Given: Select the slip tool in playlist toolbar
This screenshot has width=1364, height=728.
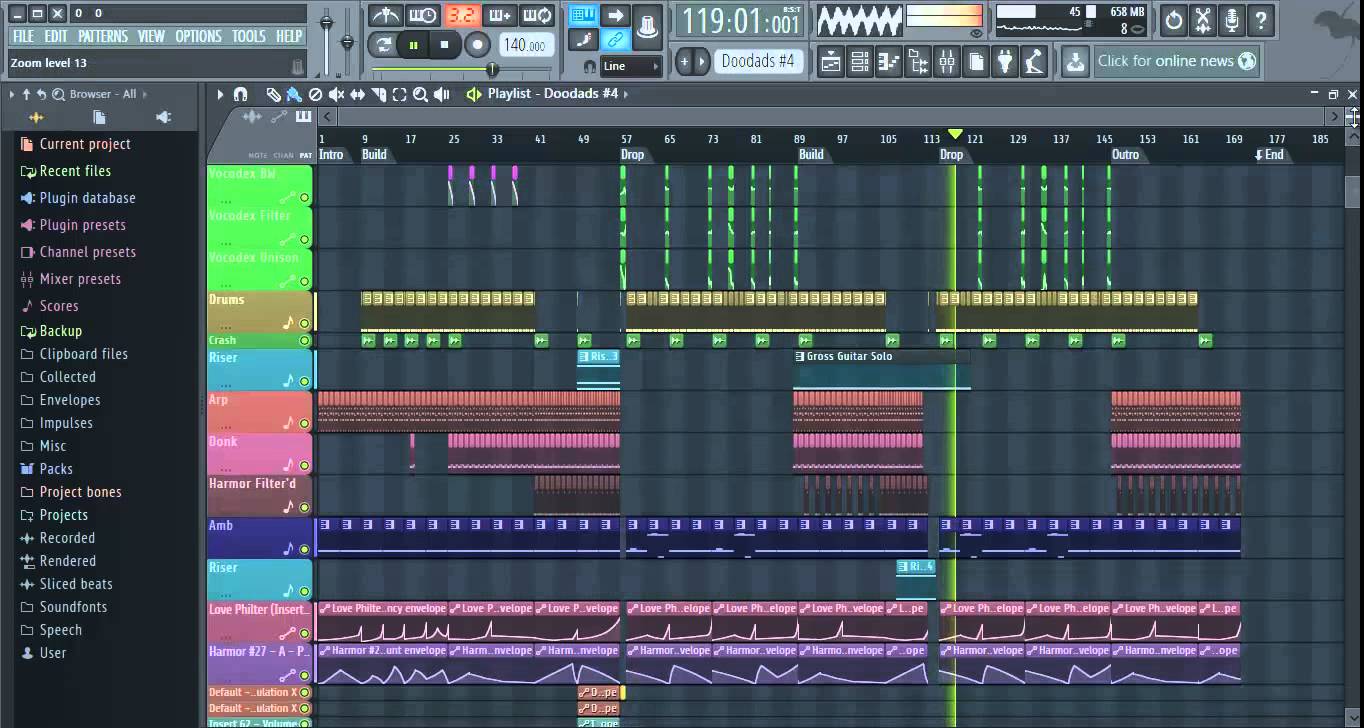Looking at the screenshot, I should [357, 94].
